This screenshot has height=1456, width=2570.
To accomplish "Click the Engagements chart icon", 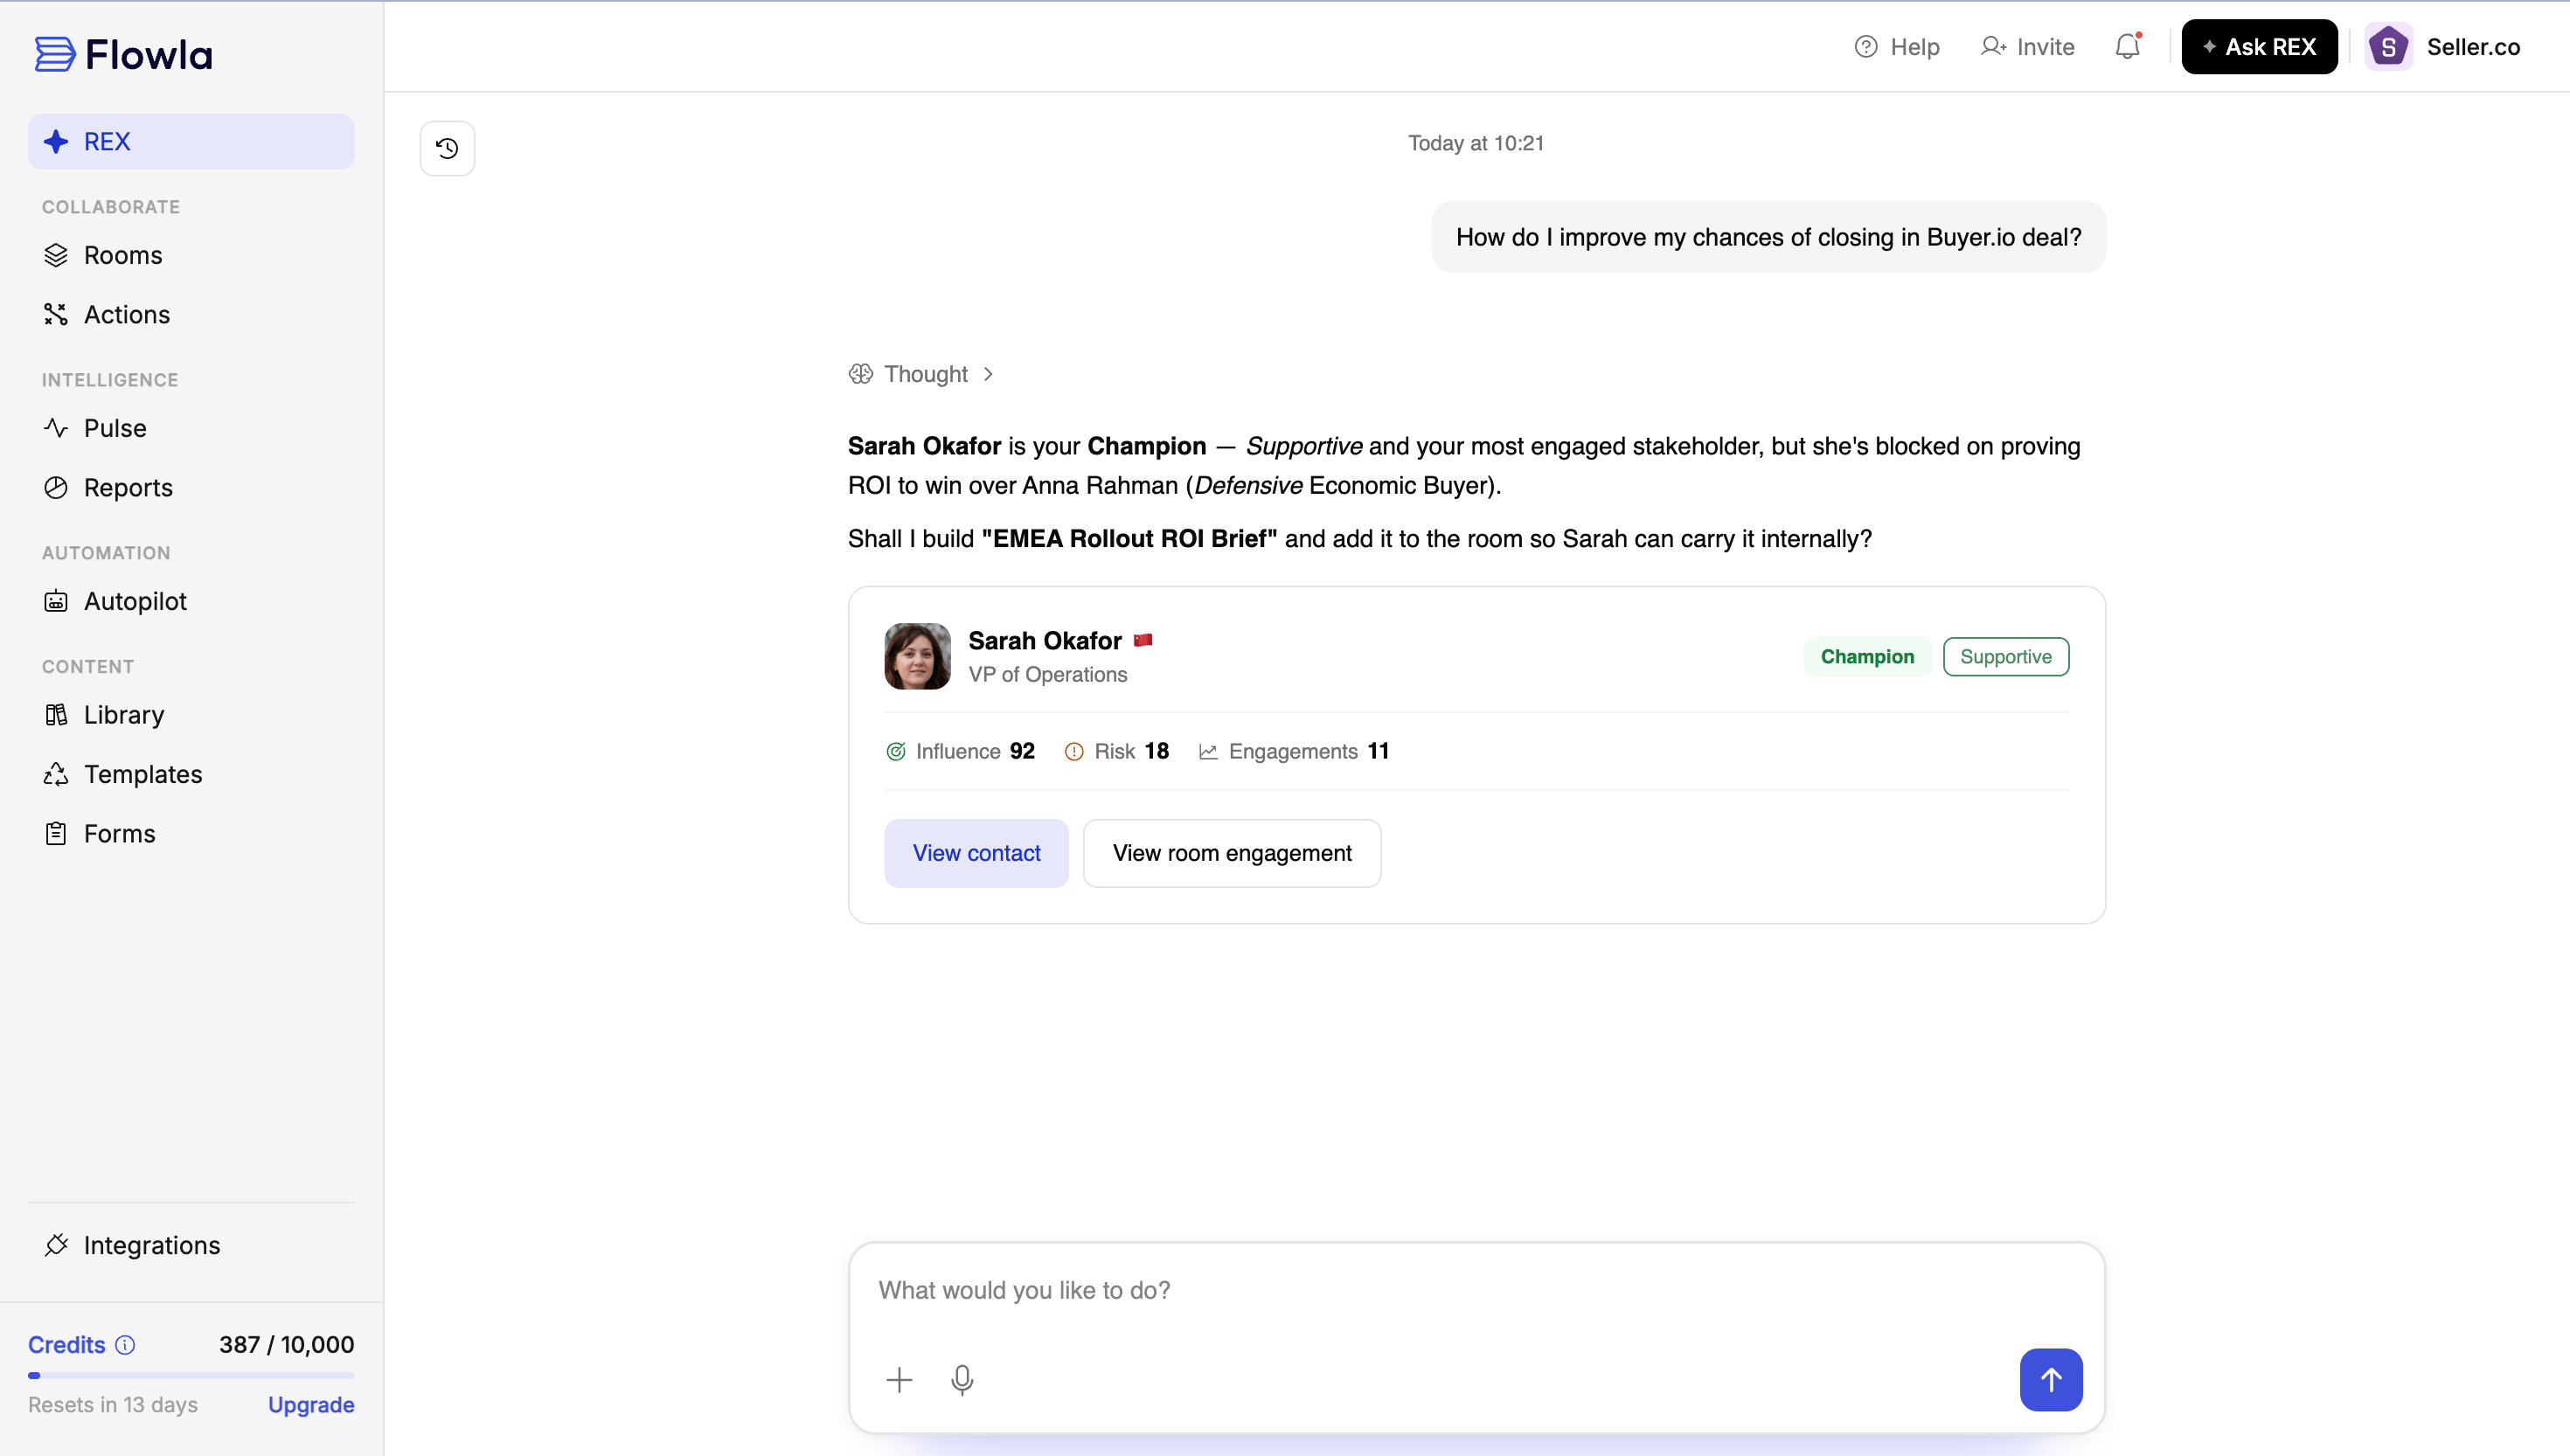I will click(1208, 751).
